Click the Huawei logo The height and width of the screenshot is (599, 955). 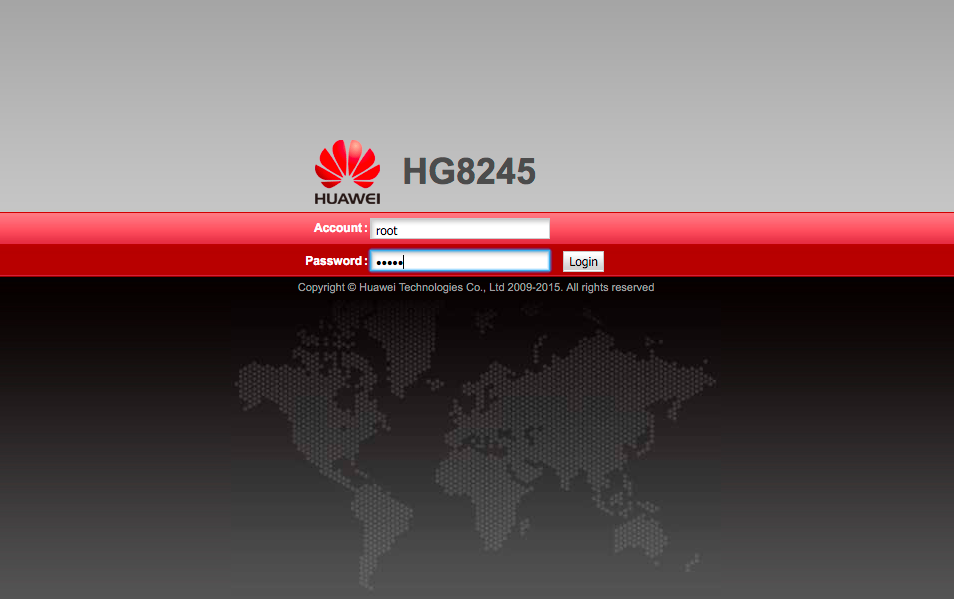[347, 172]
